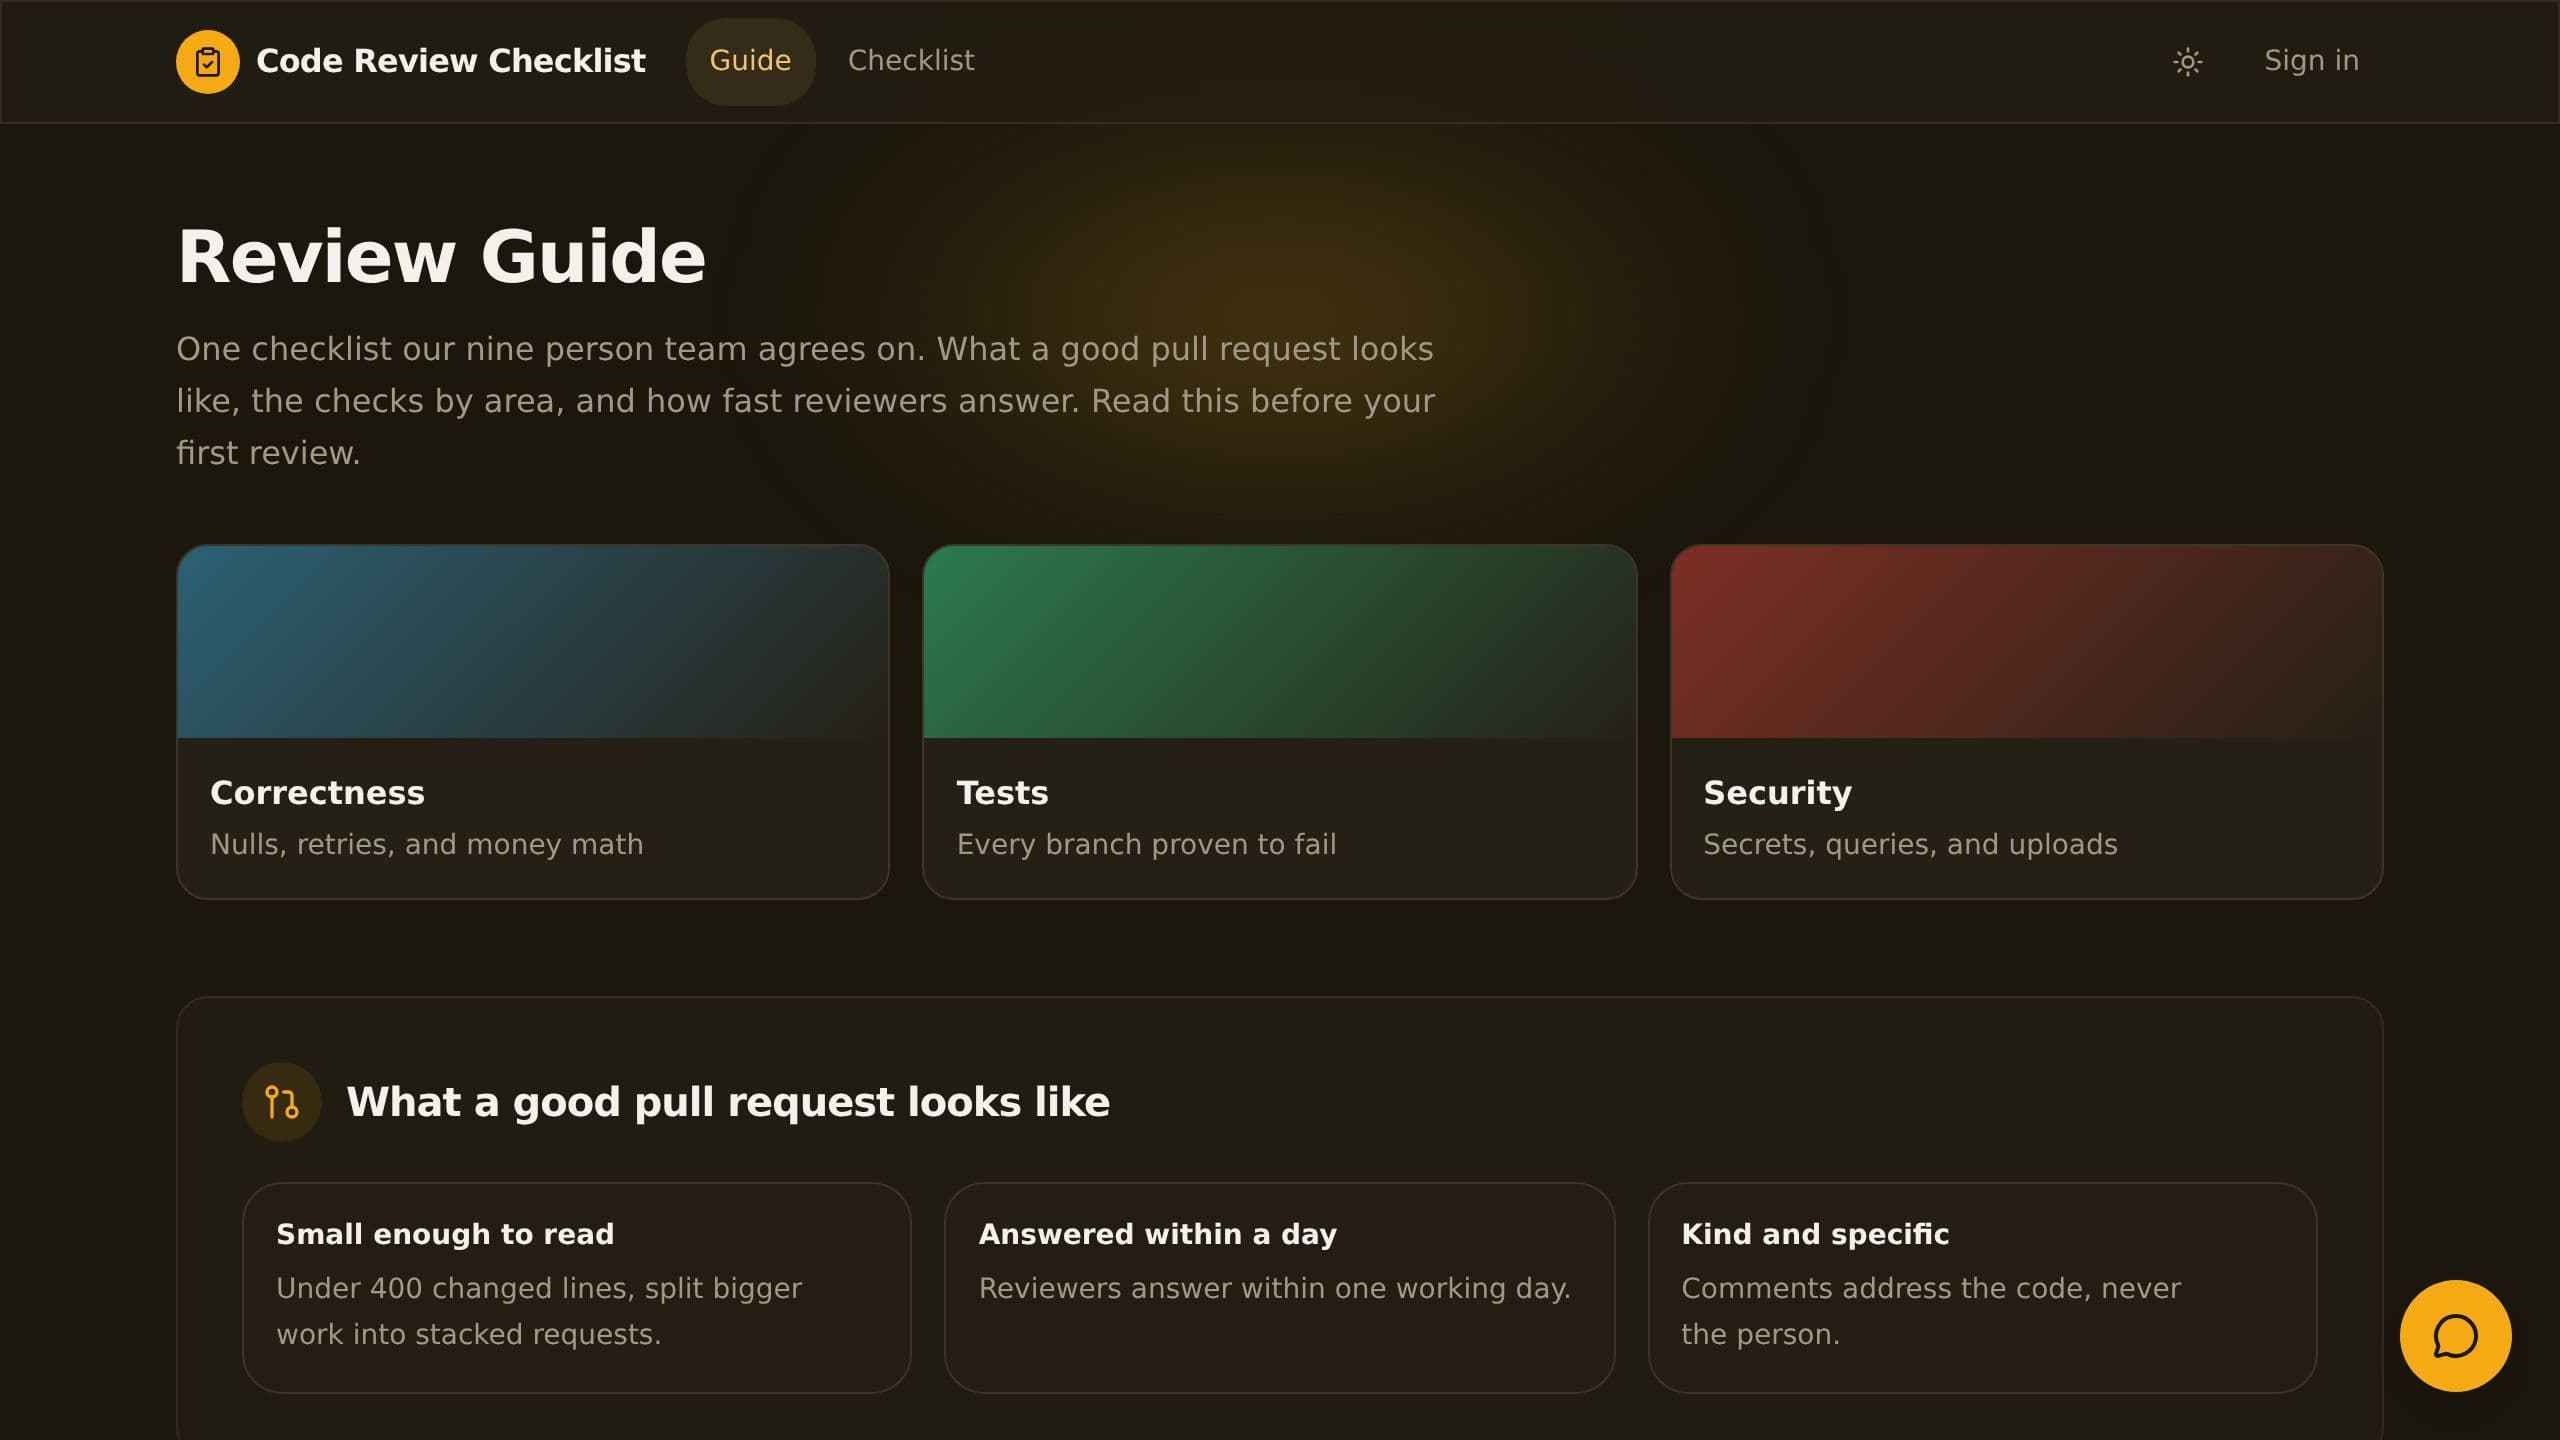Click 'What a good pull request looks like' heading
This screenshot has height=1440, width=2560.
tap(728, 1102)
